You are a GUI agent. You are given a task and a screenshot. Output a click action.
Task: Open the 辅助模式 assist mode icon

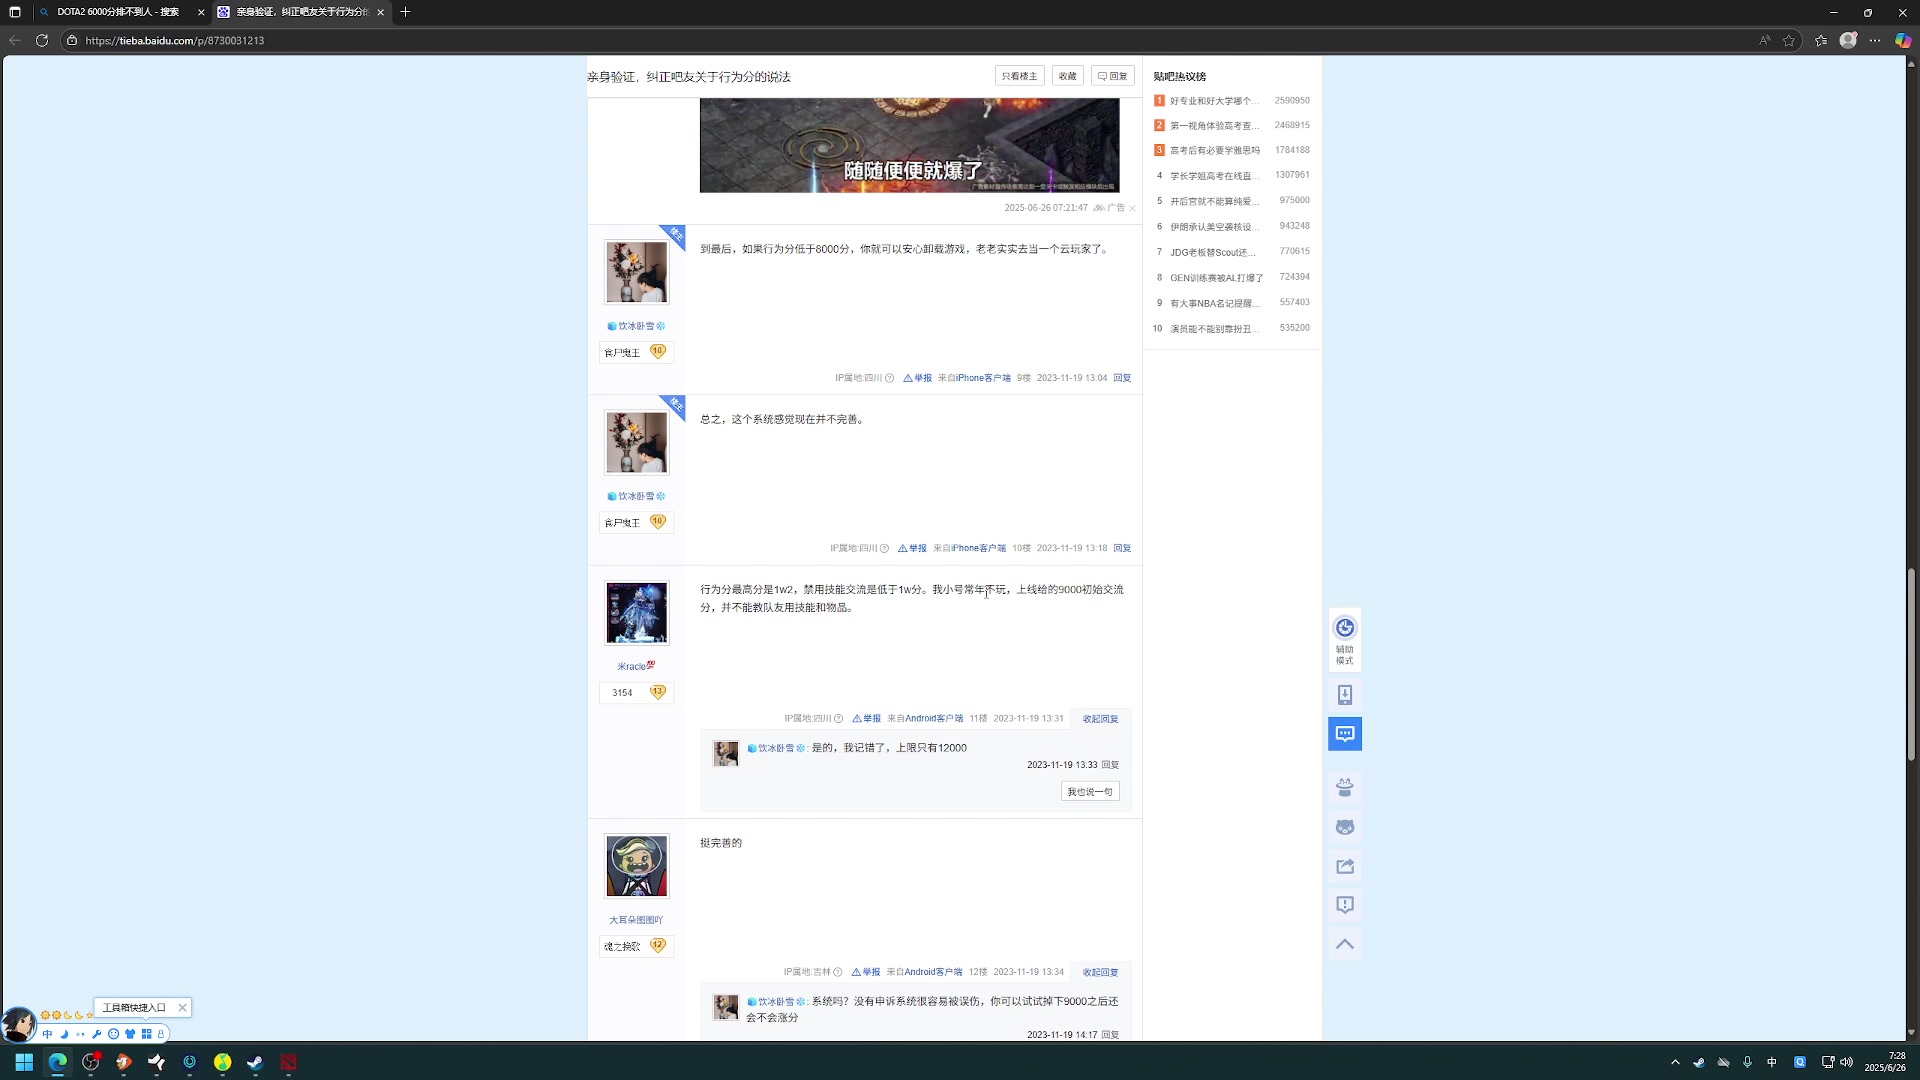(x=1345, y=638)
